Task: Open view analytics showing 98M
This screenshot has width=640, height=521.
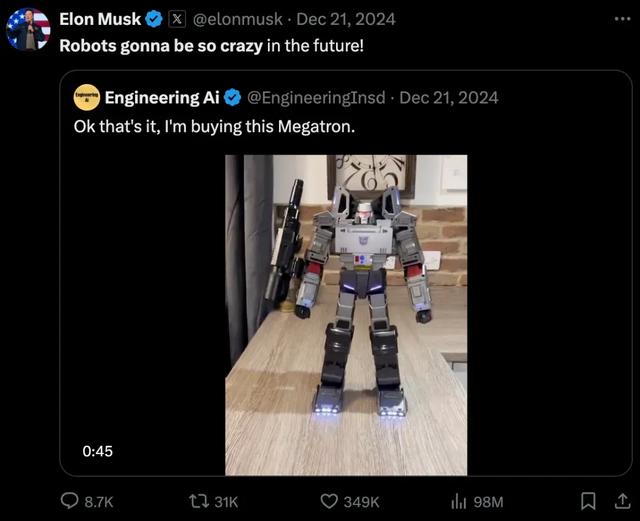Action: pos(461,501)
